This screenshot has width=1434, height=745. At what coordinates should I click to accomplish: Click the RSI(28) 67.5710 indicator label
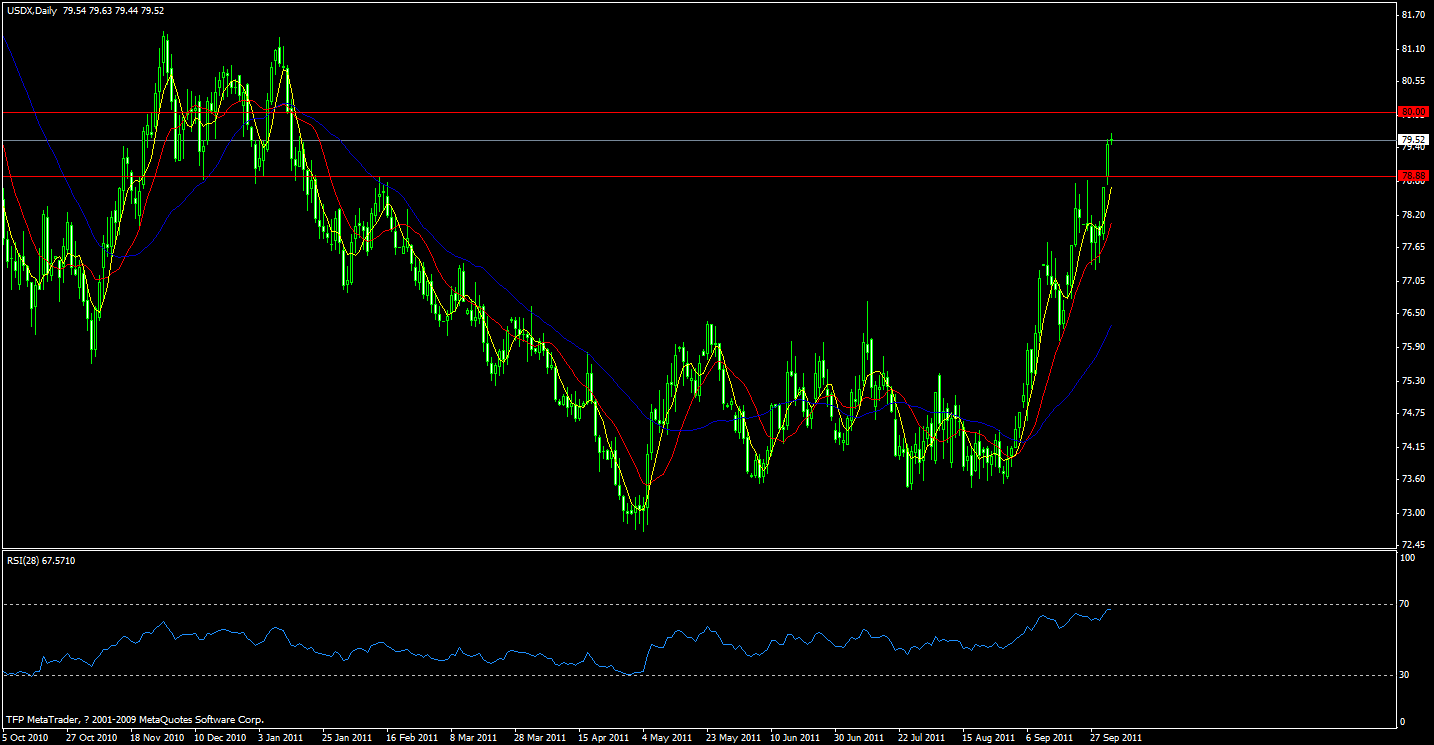[x=40, y=559]
